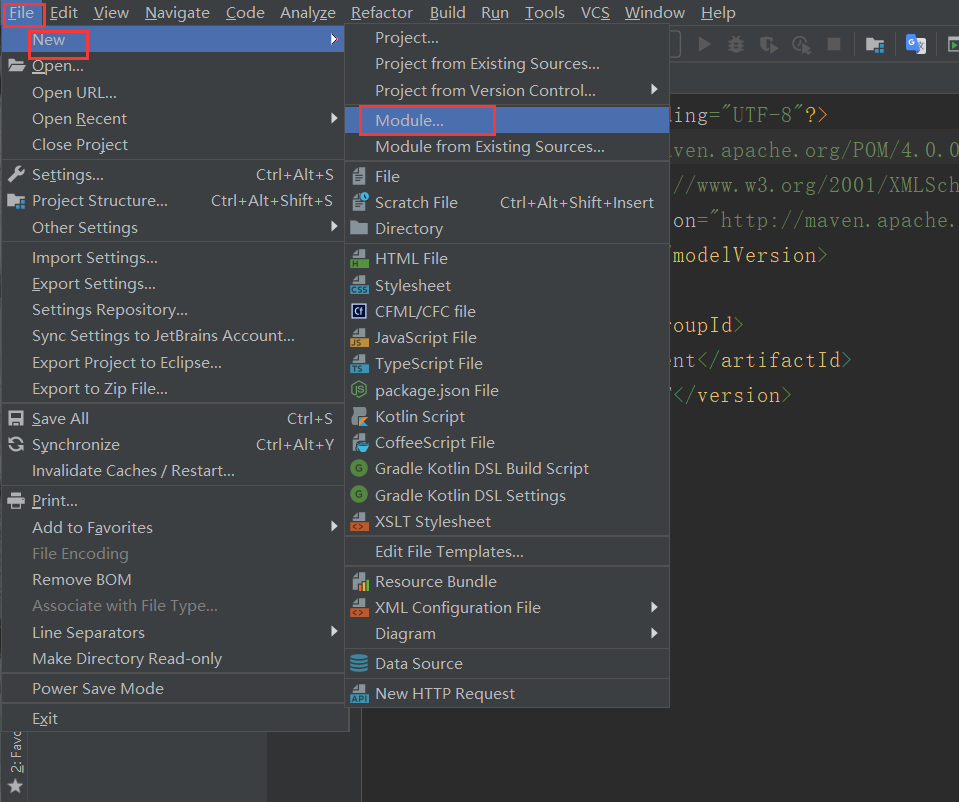The height and width of the screenshot is (802, 959).
Task: Click the Data Source database icon
Action: [359, 663]
